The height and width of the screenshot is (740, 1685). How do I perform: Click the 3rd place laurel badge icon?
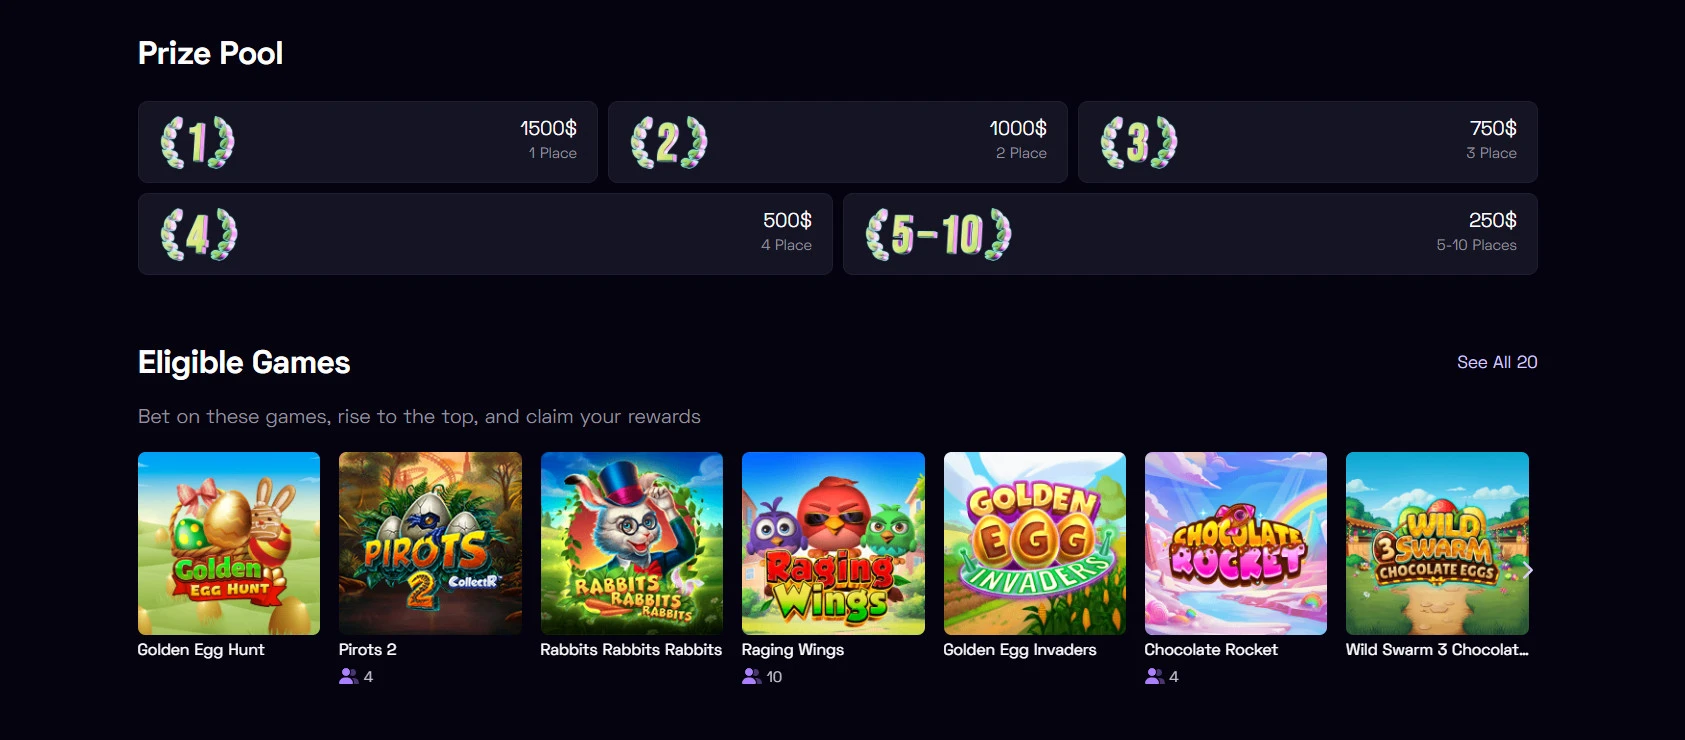click(x=1139, y=142)
